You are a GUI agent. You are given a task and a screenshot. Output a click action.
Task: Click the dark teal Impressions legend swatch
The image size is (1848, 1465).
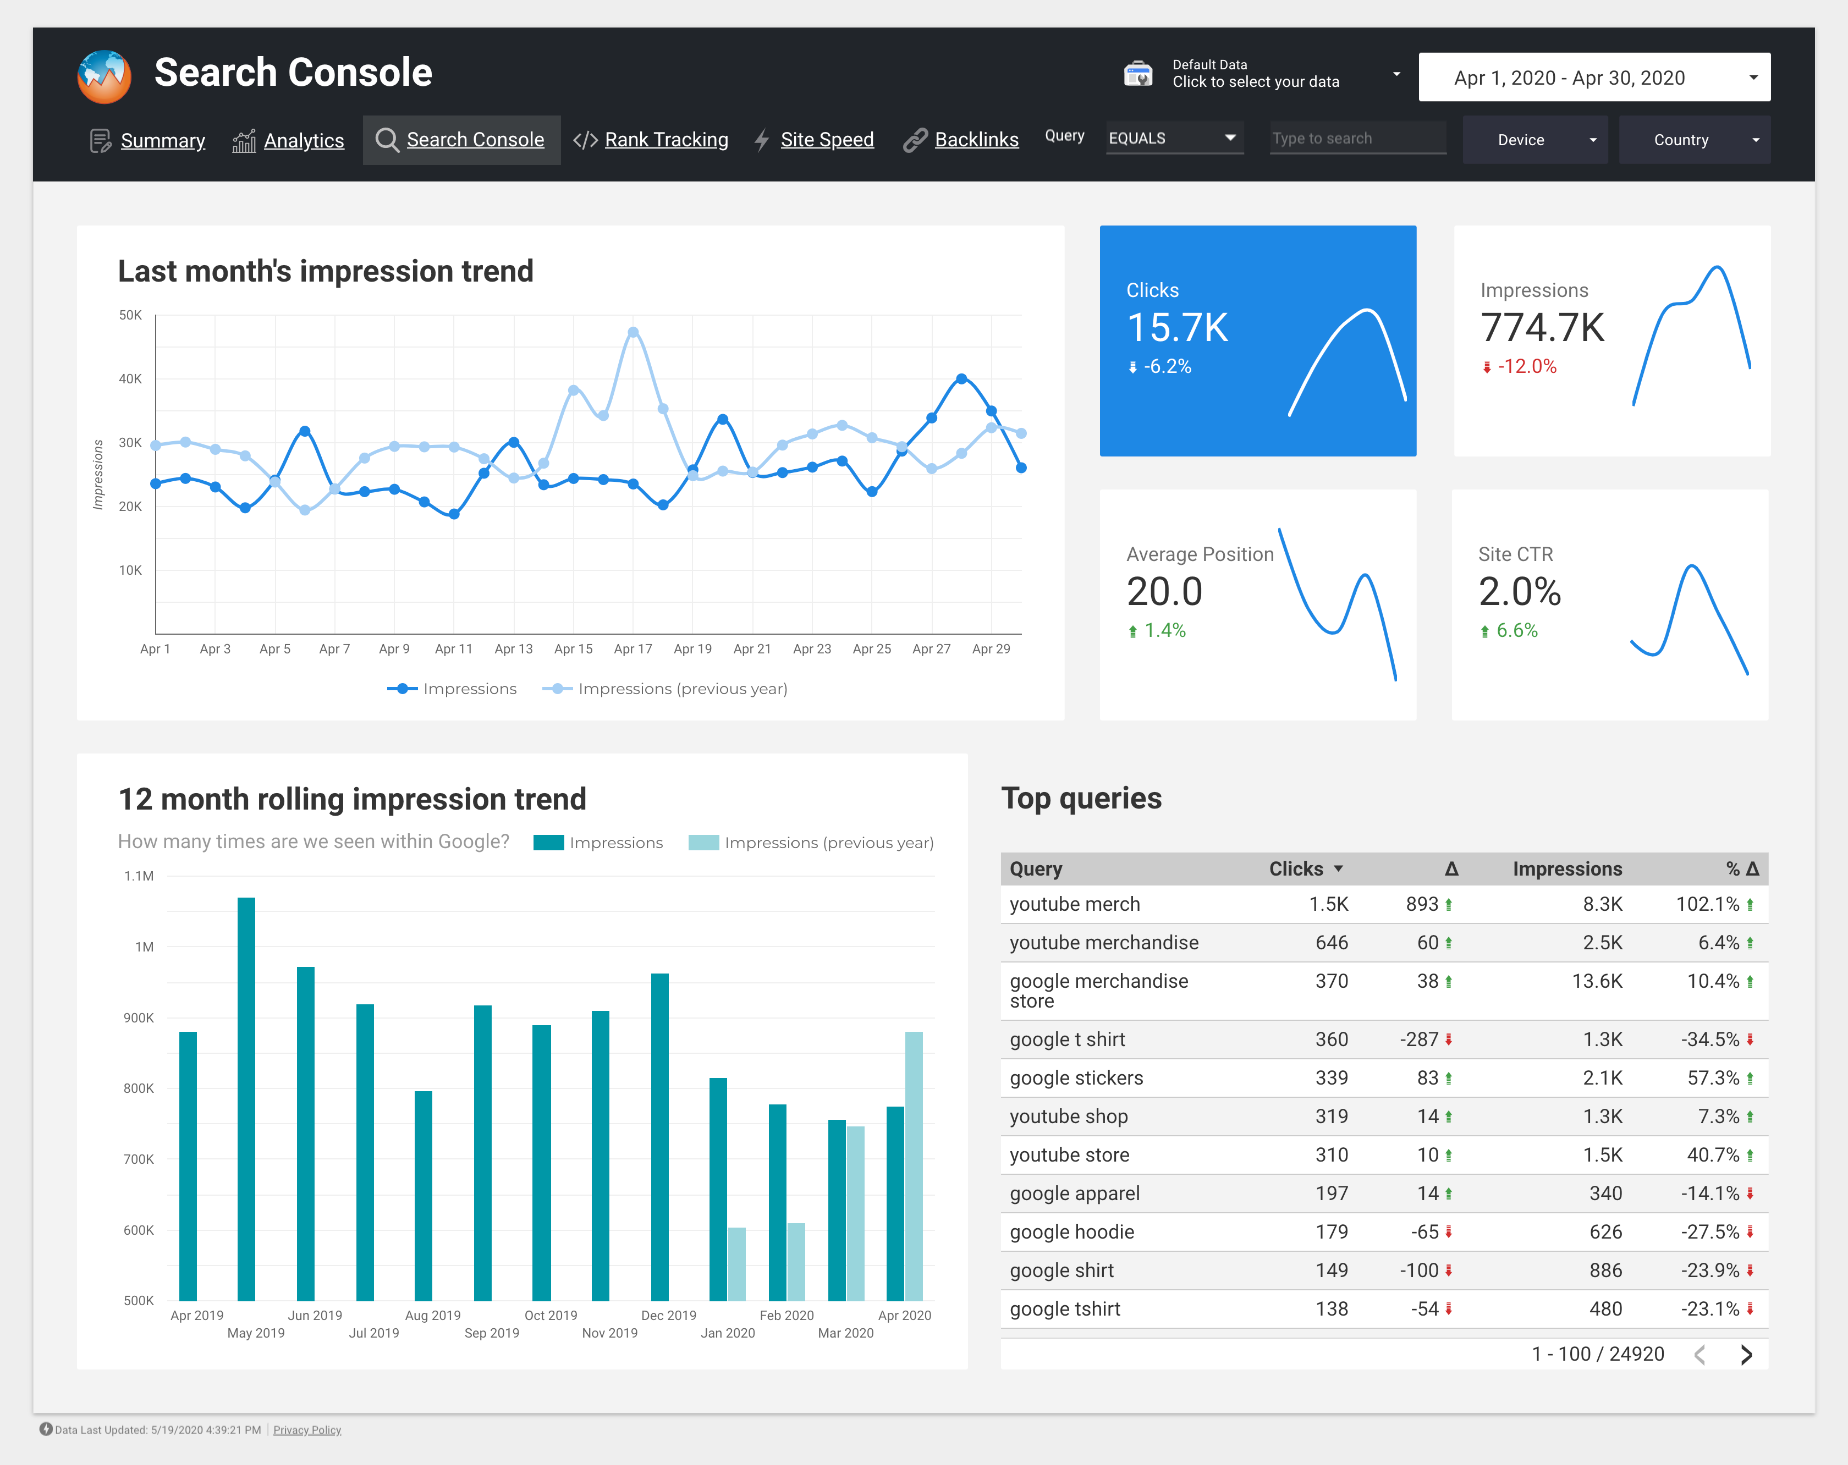(x=549, y=843)
